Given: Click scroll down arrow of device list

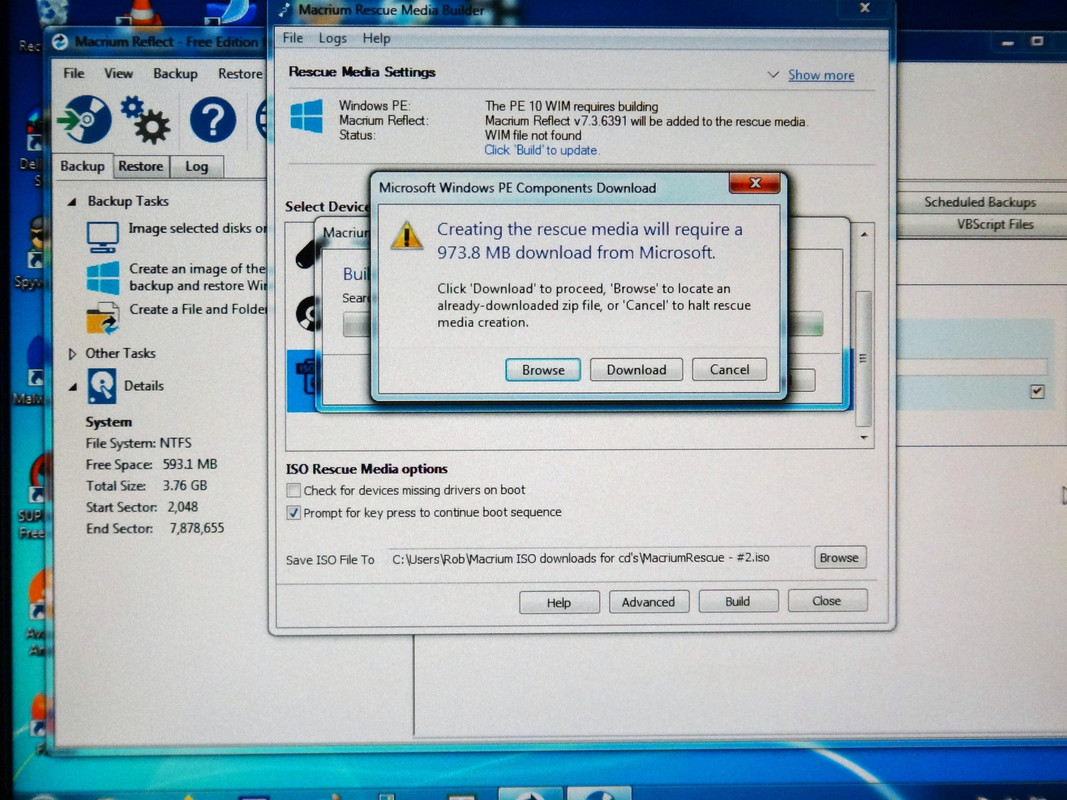Looking at the screenshot, I should (x=864, y=437).
